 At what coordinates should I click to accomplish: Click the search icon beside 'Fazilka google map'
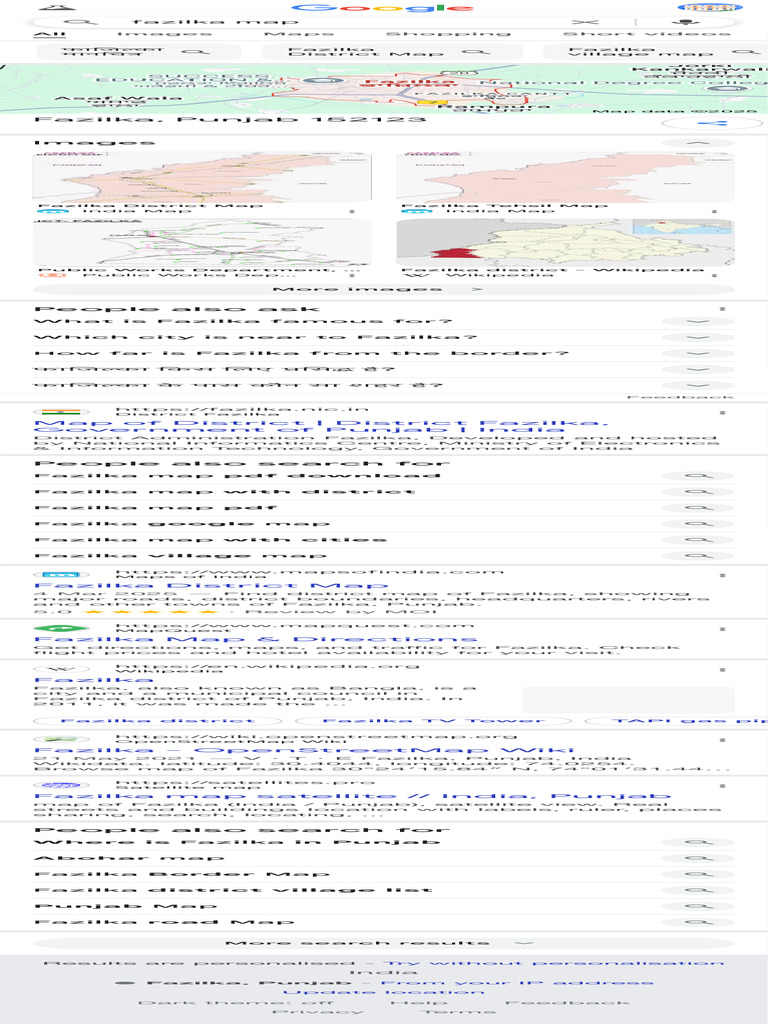[x=697, y=524]
